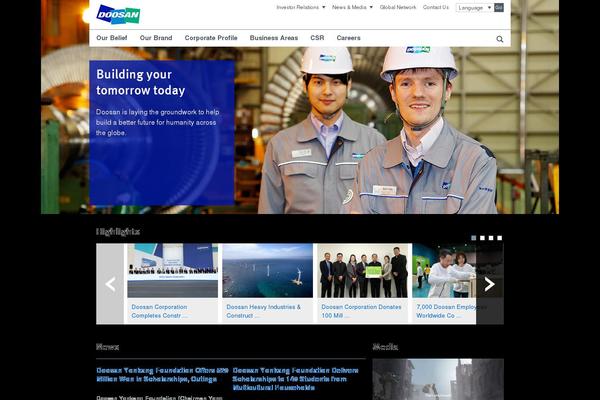Open the Our Belief menu
This screenshot has width=600, height=400.
111,38
